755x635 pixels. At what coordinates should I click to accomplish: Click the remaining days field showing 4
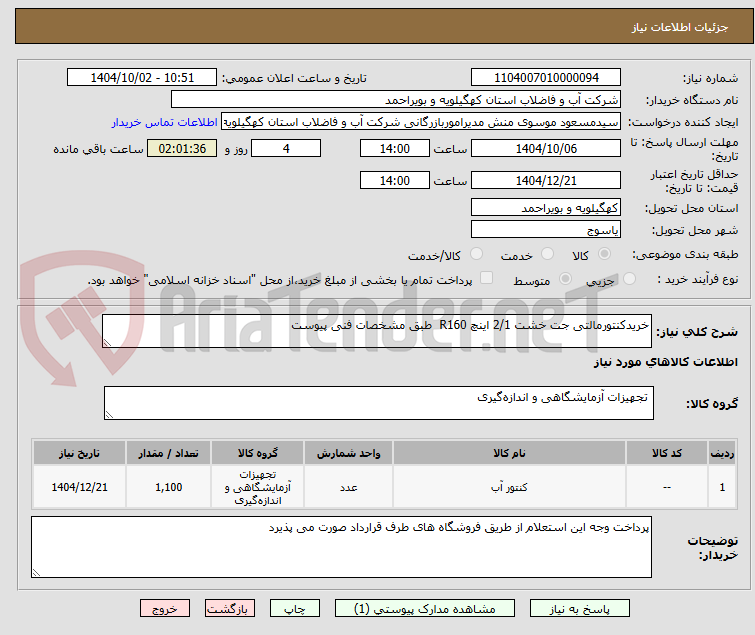click(x=286, y=148)
